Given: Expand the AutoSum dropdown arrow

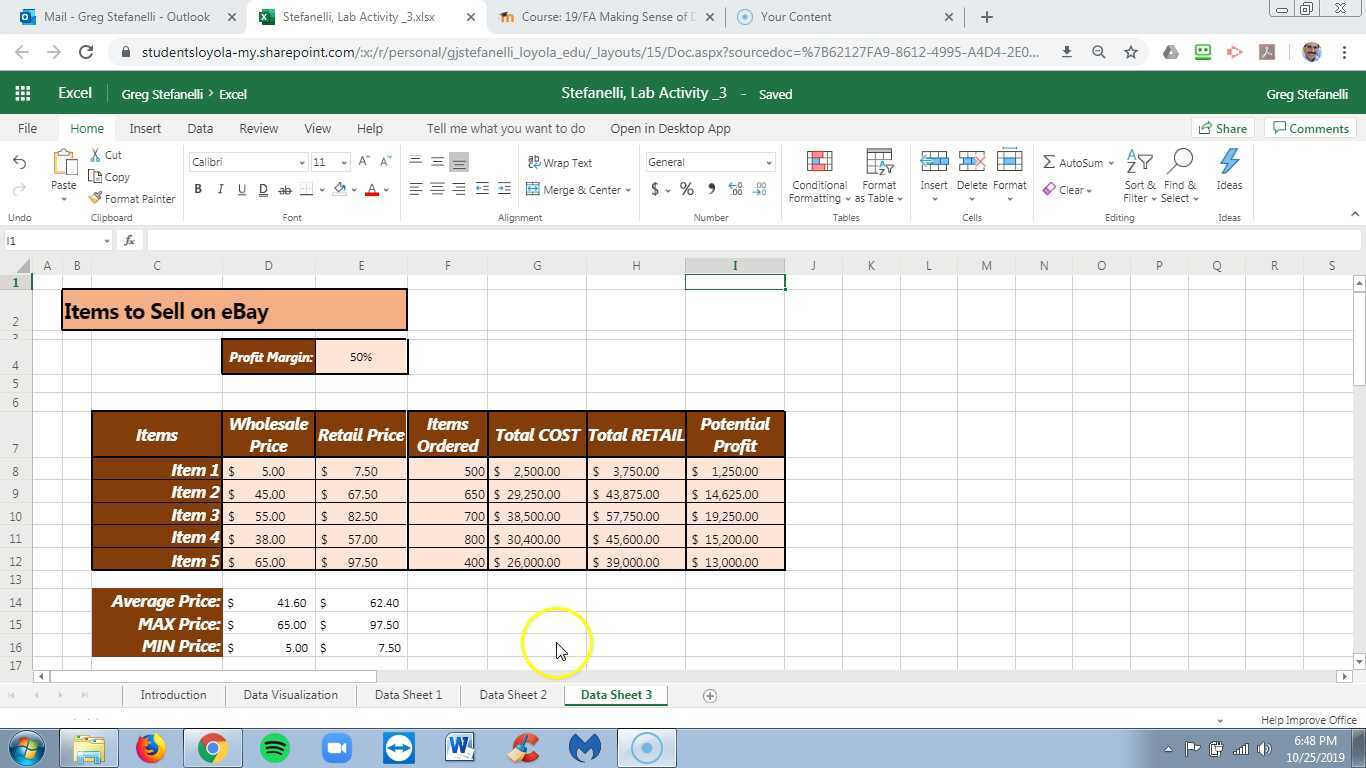Looking at the screenshot, I should 1110,163.
